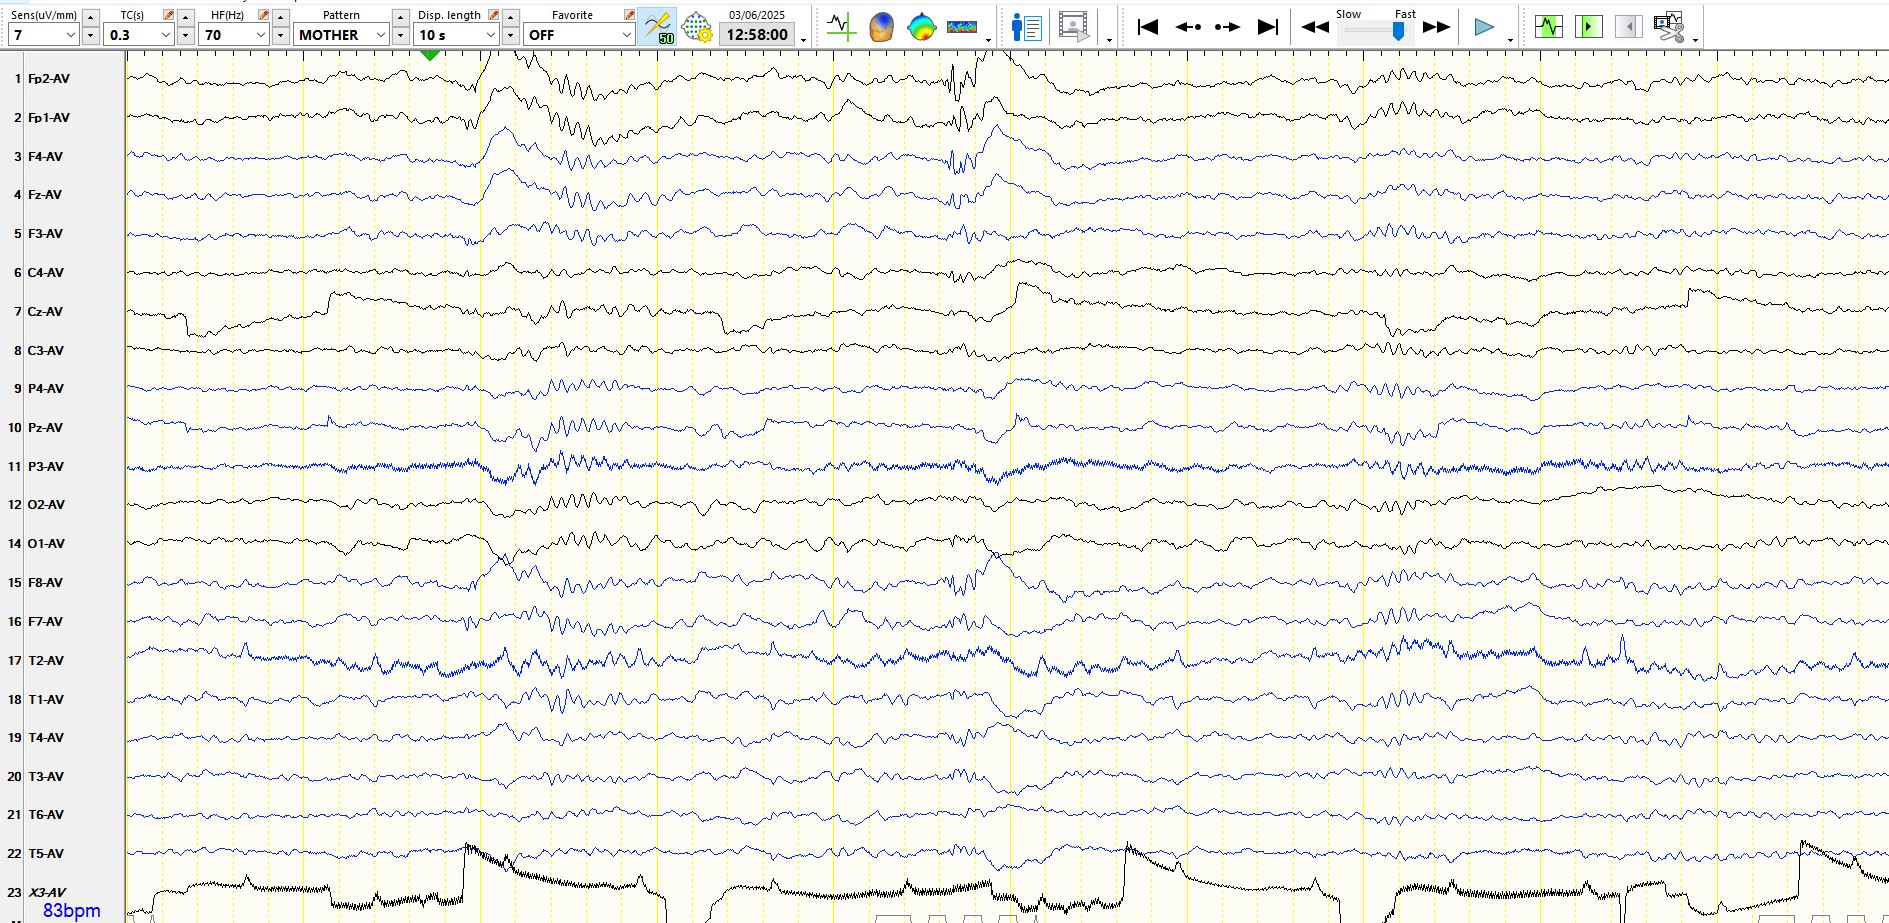
Task: Click the pencil edit icon beside Favorite
Action: 629,15
